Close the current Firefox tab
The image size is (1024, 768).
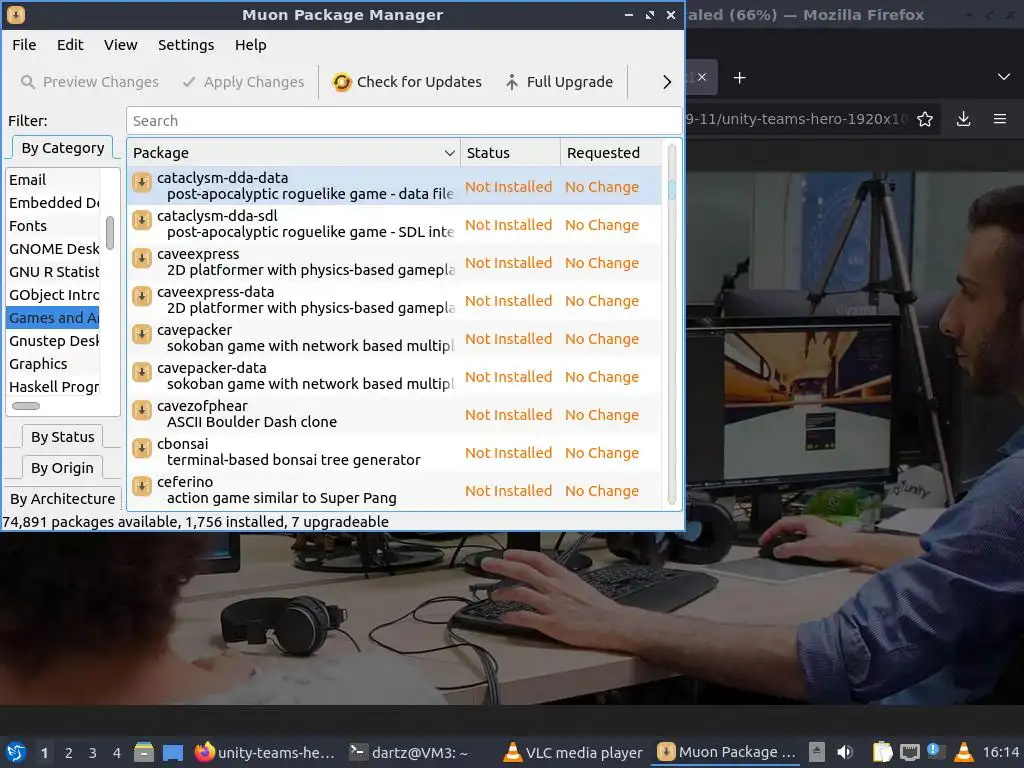(701, 77)
